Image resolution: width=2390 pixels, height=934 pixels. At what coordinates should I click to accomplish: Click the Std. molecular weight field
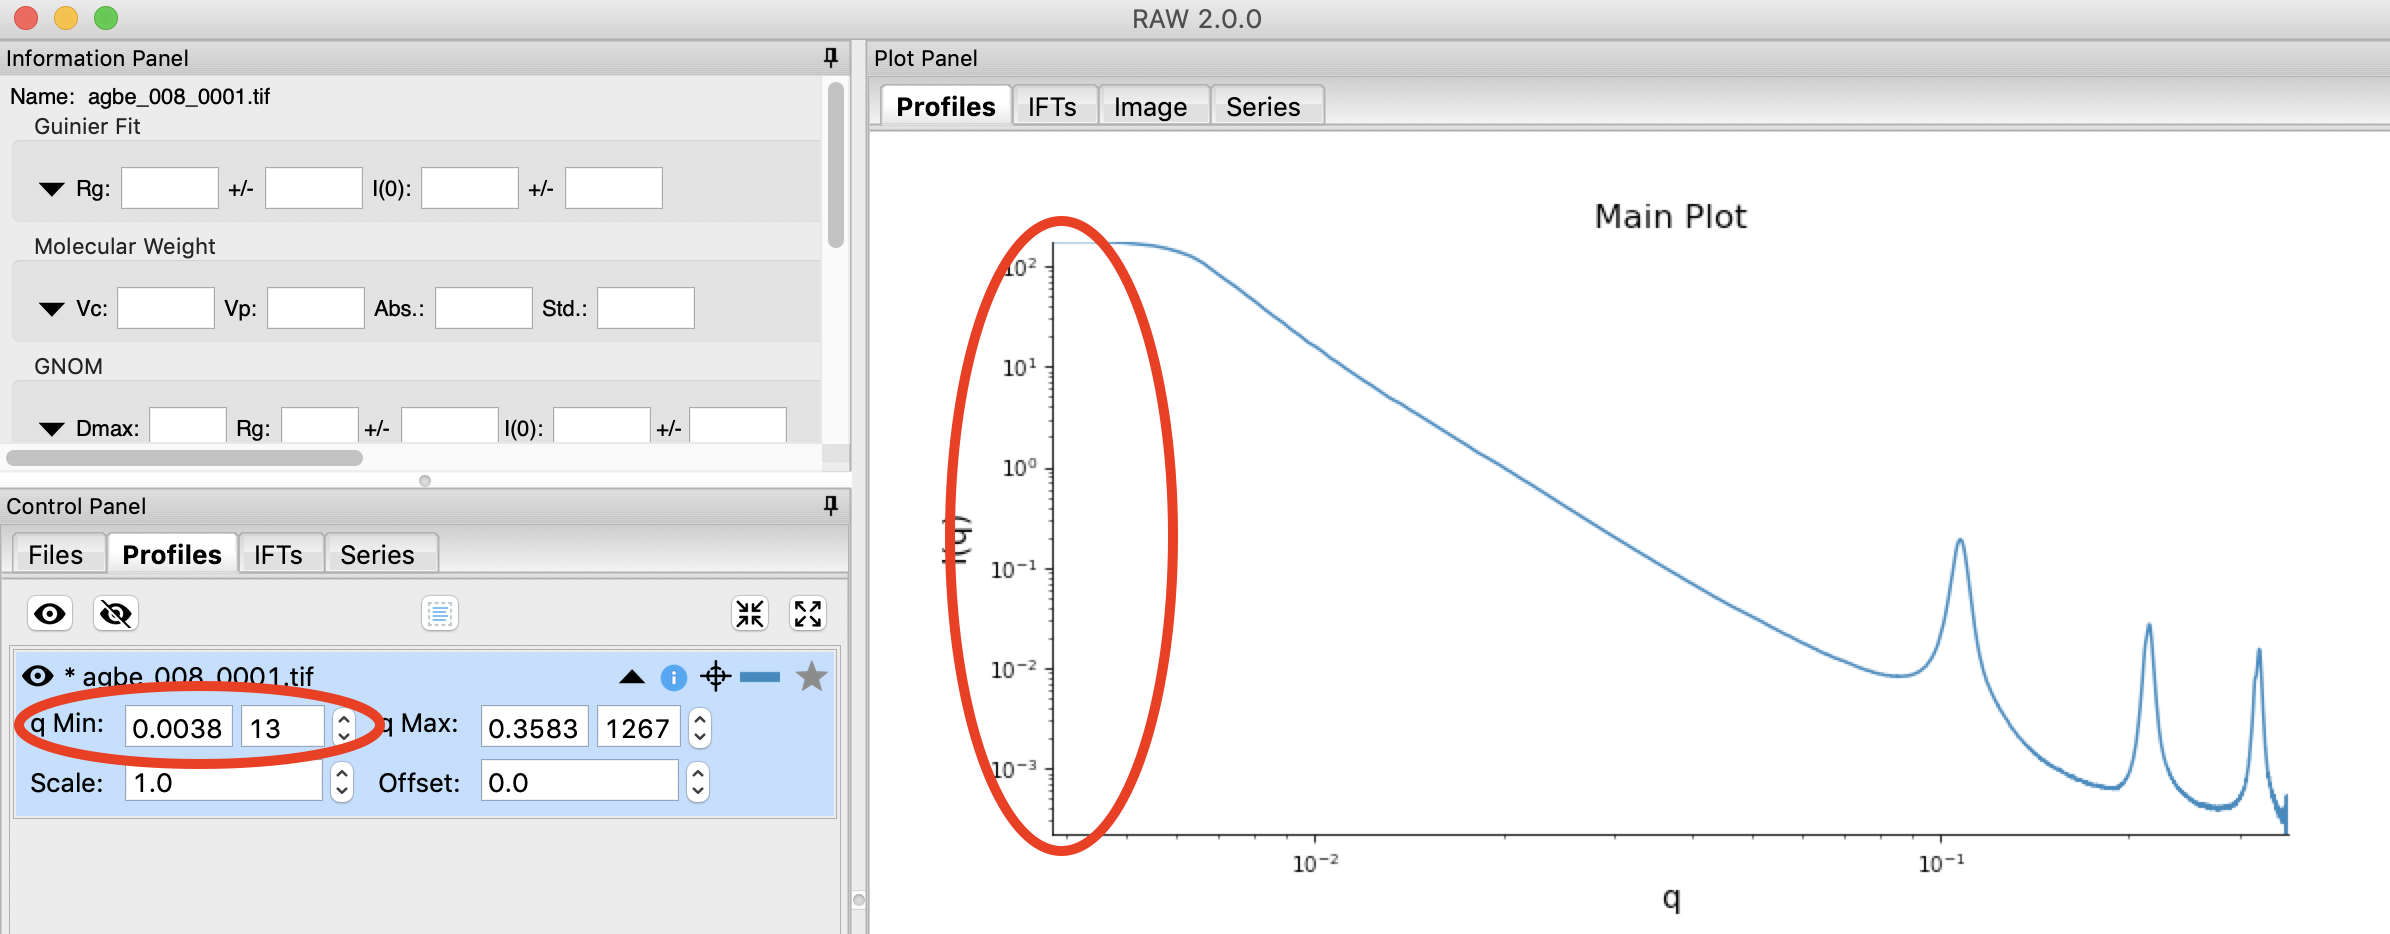tap(646, 308)
